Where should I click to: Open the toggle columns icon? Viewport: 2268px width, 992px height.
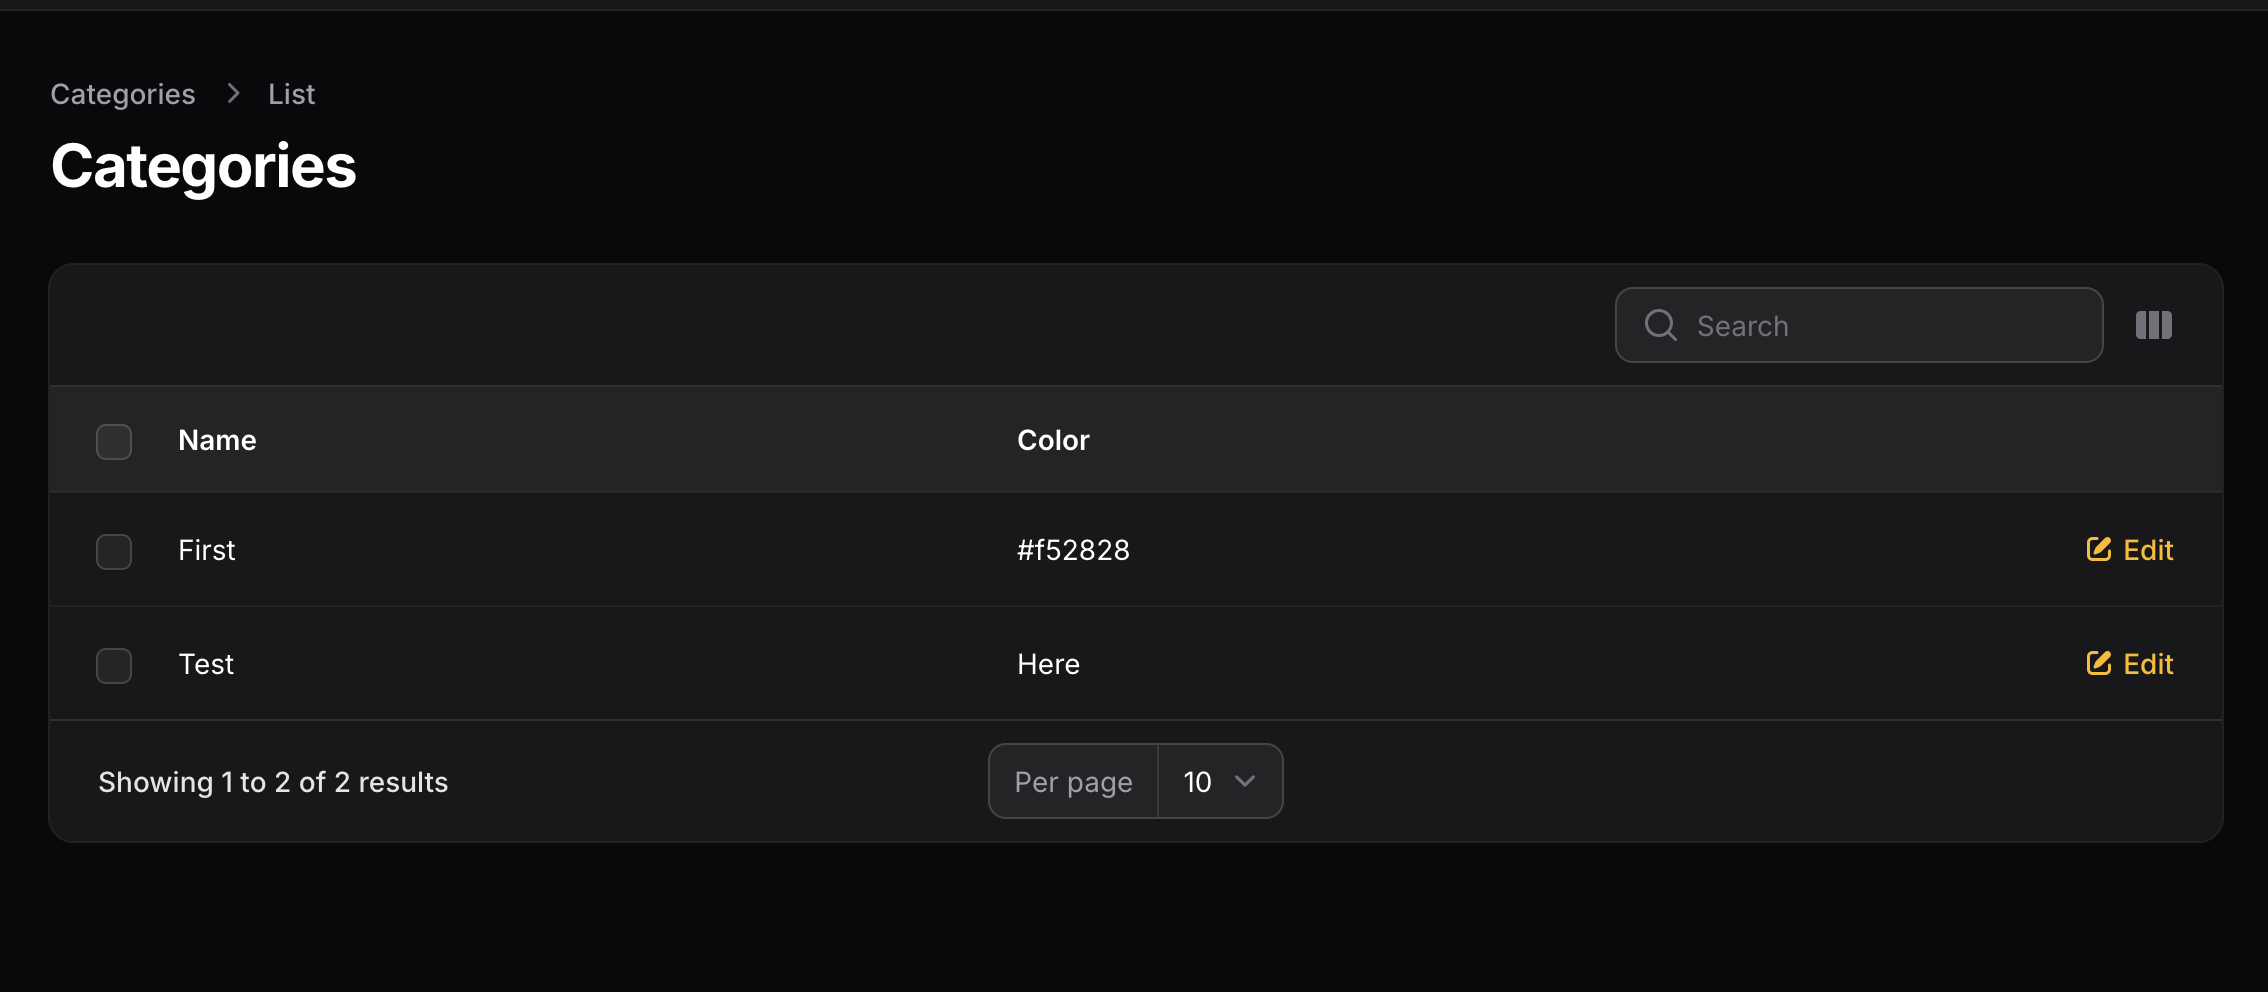coord(2153,325)
